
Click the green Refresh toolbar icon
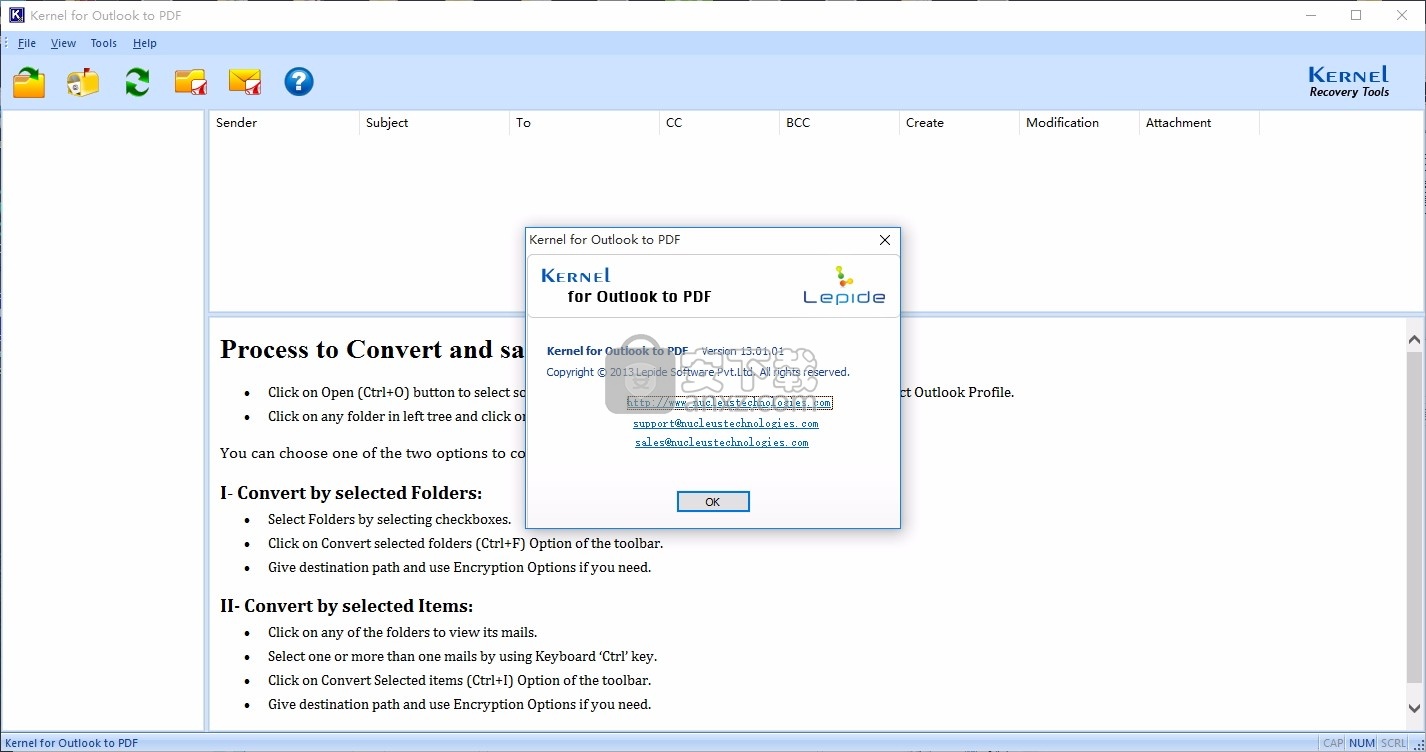click(137, 82)
